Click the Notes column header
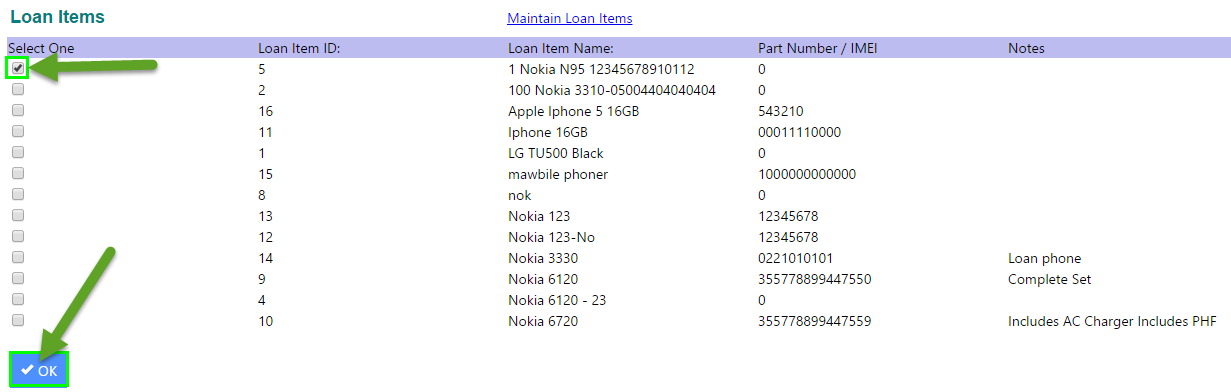The width and height of the screenshot is (1231, 392). tap(1027, 48)
